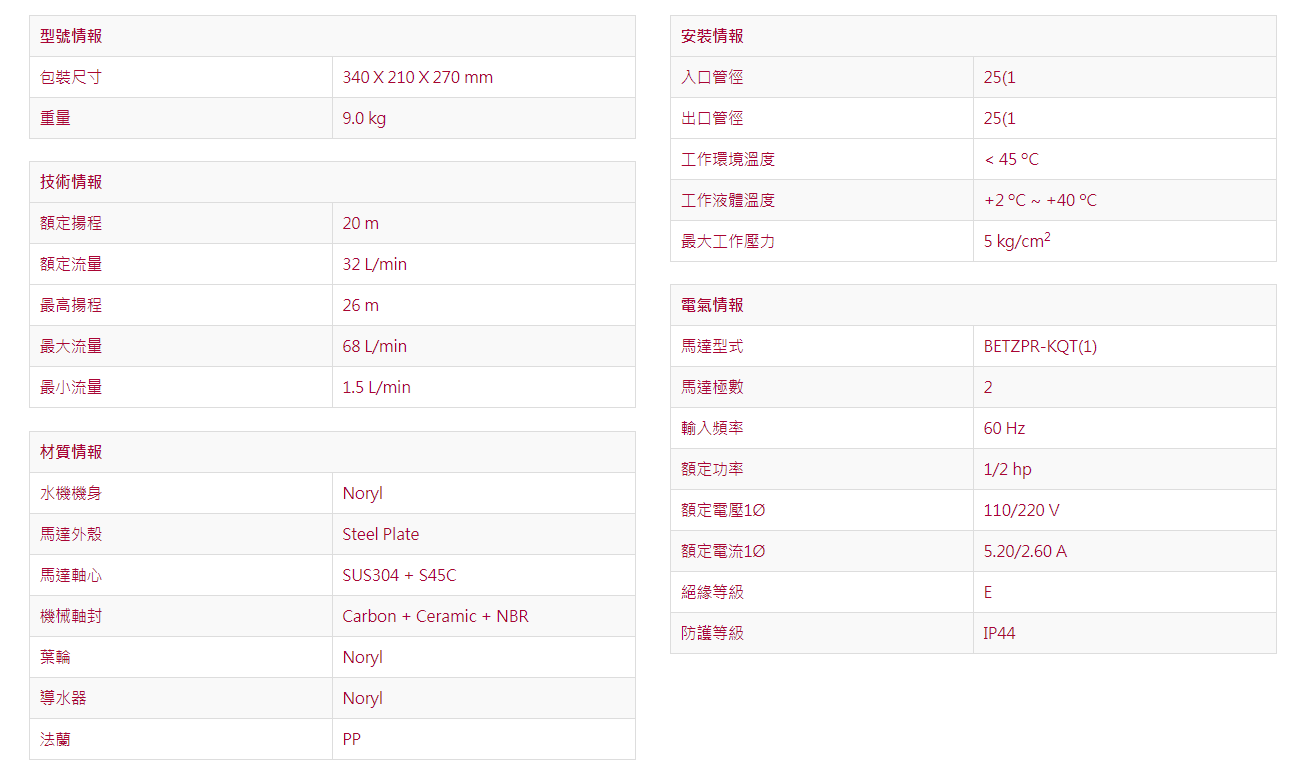Click the 技術情報 table header

click(71, 182)
